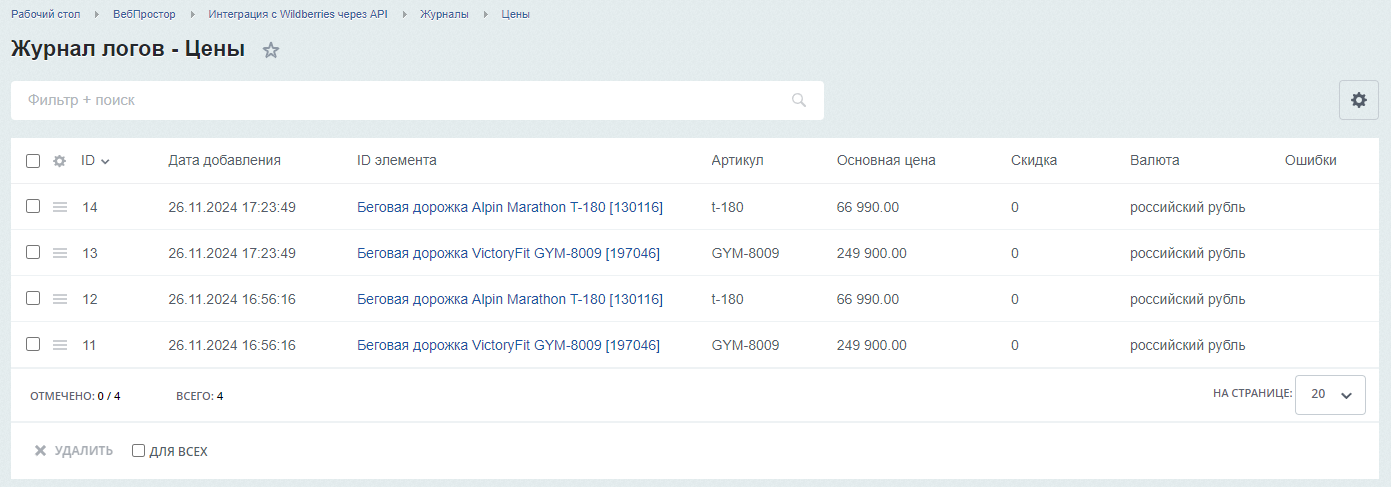The width and height of the screenshot is (1391, 487).
Task: Sort by 'Скидка' column header
Action: point(1034,160)
